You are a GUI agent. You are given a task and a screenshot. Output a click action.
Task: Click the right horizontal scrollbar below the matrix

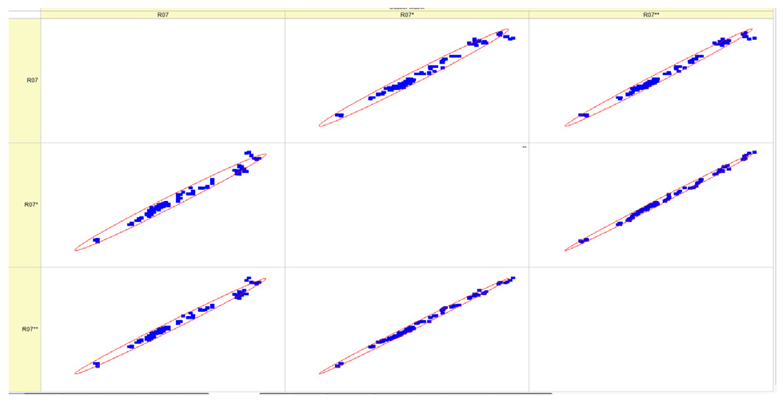pyautogui.click(x=405, y=394)
